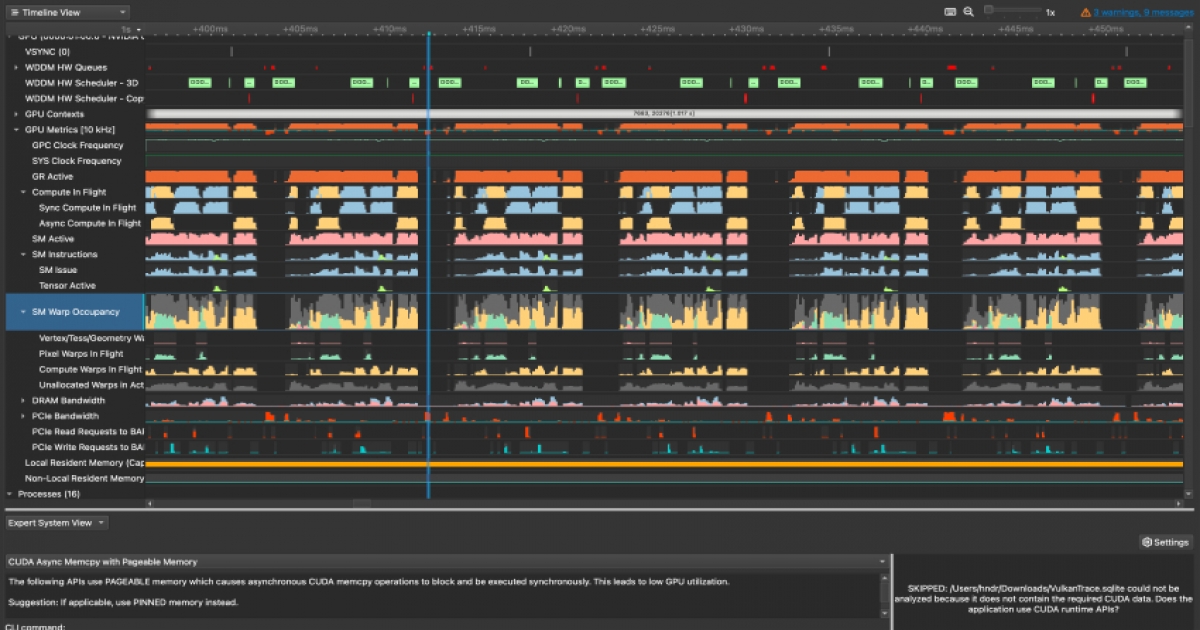Collapse the GPU Metrics [10 kHz] group
The width and height of the screenshot is (1200, 630).
(16, 130)
